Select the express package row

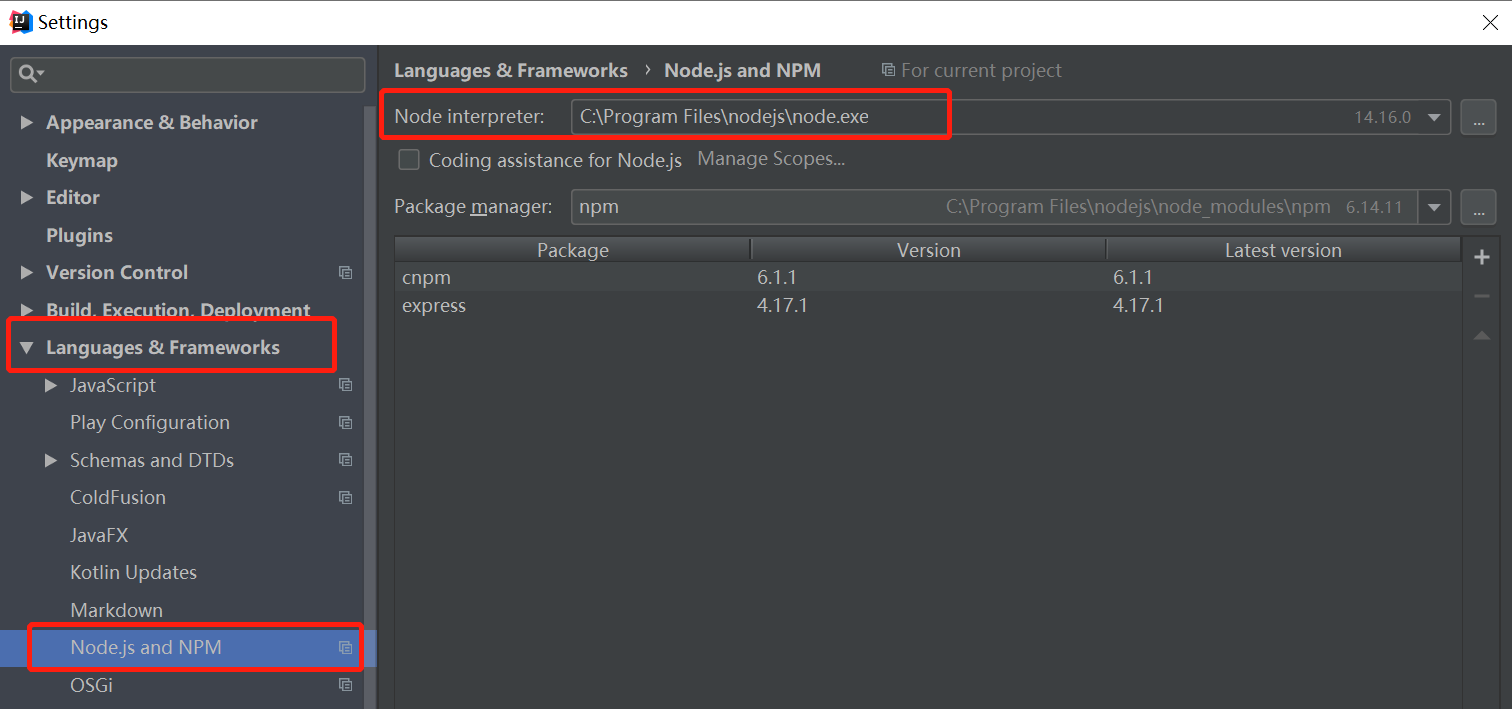click(x=928, y=305)
